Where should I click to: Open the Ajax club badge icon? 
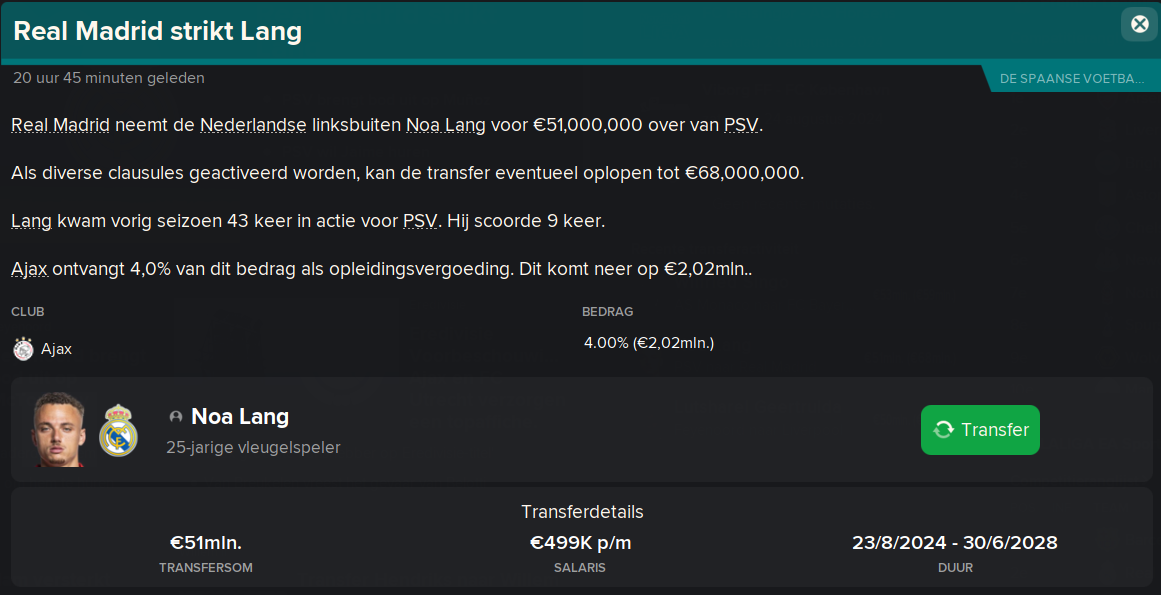[23, 349]
